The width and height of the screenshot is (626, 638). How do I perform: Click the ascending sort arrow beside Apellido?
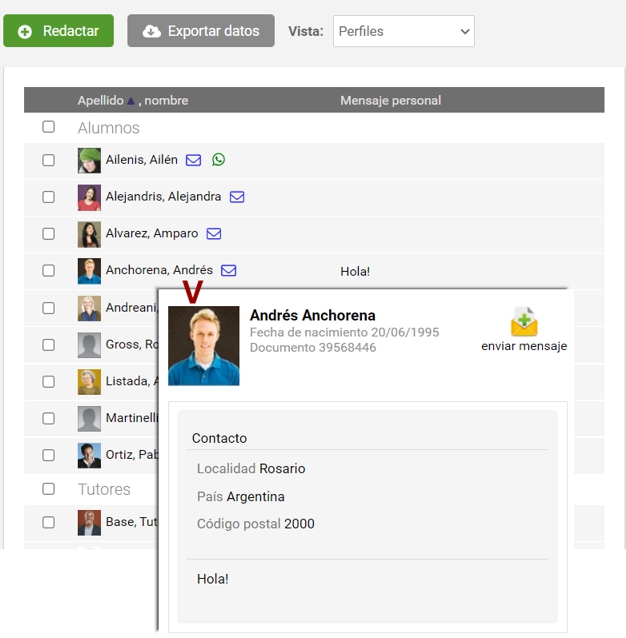(131, 101)
